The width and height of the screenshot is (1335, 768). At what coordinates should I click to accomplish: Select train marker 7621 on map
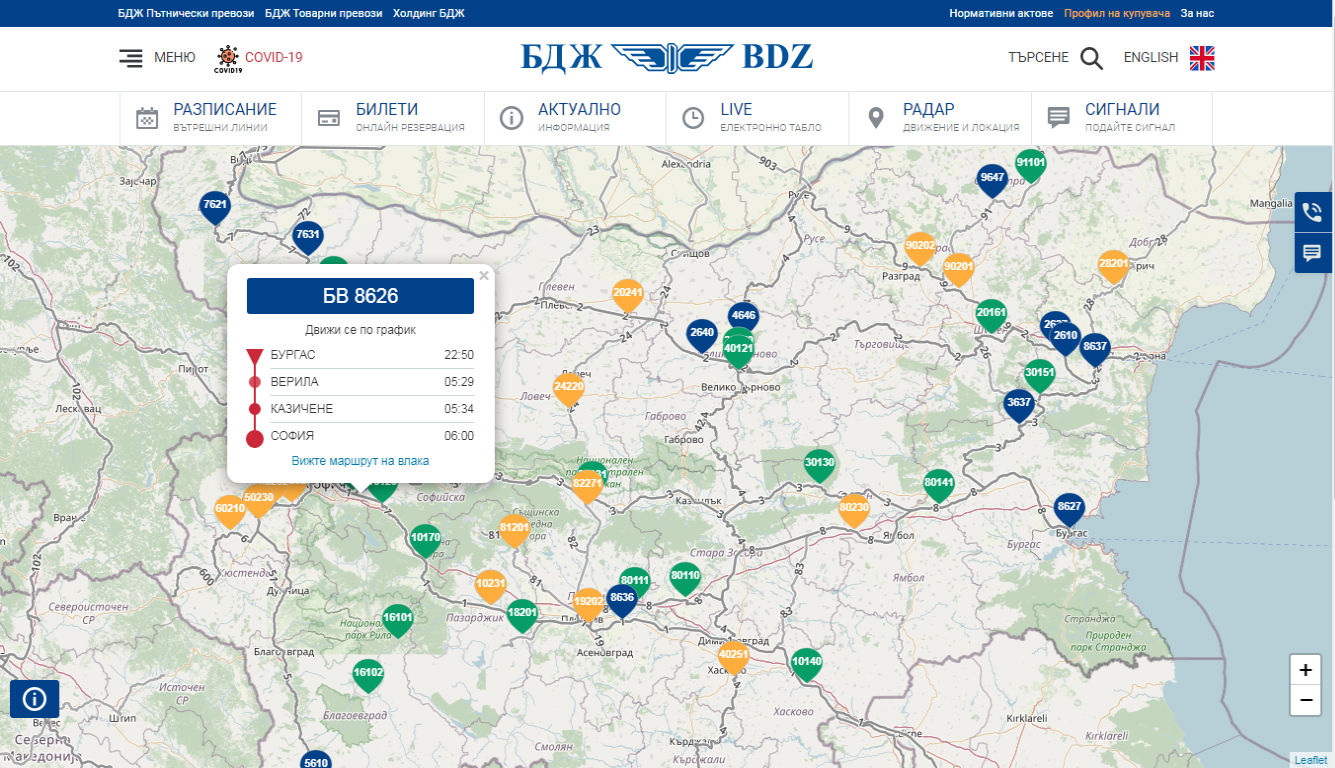coord(214,205)
